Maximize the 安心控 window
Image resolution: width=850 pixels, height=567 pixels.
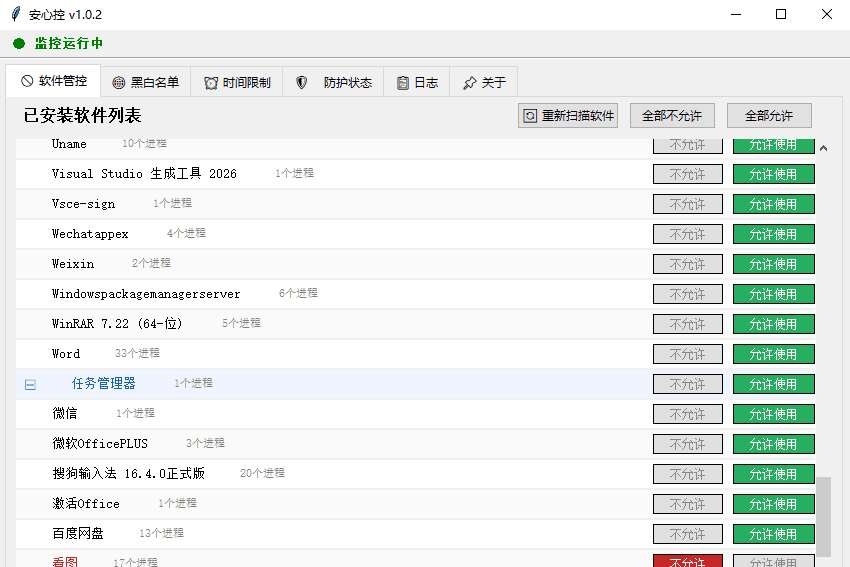(x=781, y=14)
